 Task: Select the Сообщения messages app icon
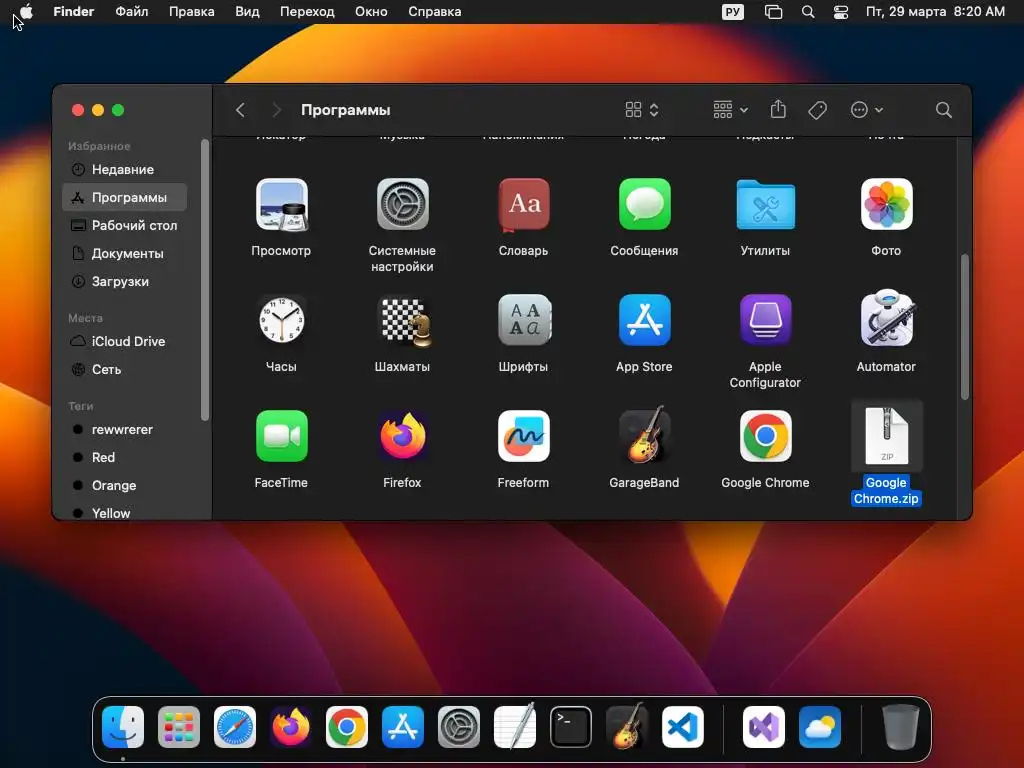click(x=645, y=204)
